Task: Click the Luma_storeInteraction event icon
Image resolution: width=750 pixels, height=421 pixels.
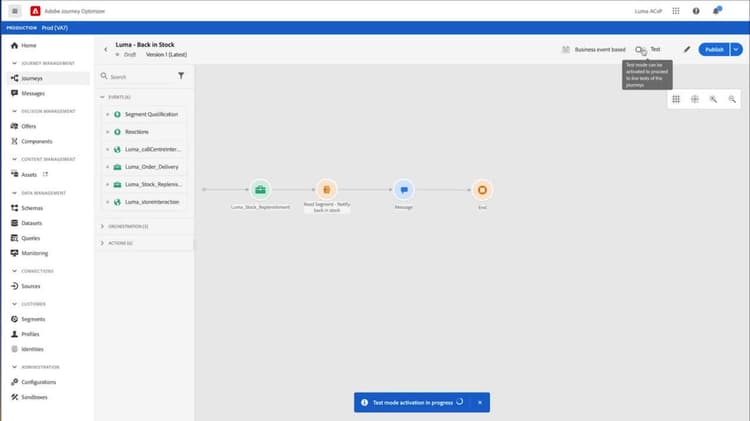Action: coord(117,202)
